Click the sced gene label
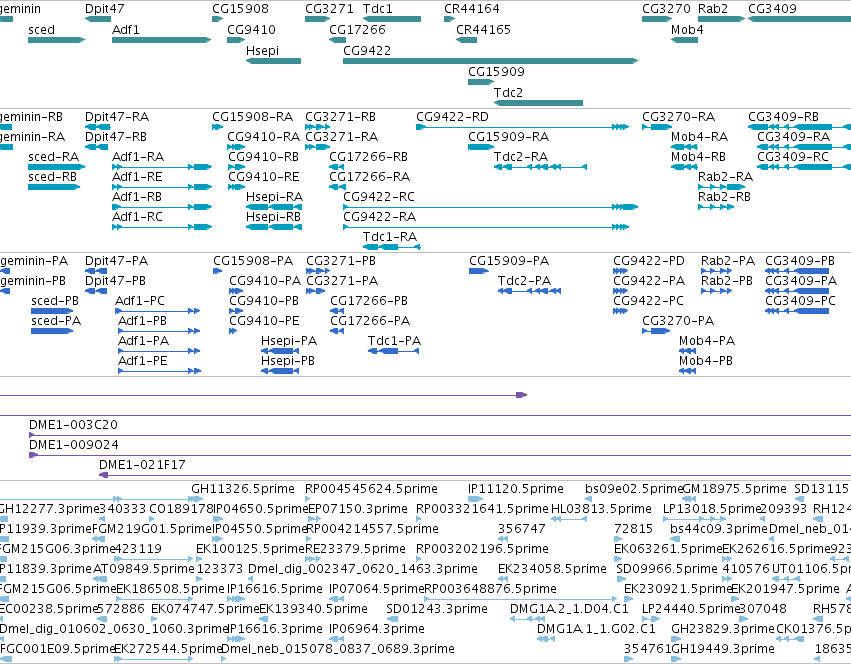Image resolution: width=851 pixels, height=664 pixels. point(41,30)
